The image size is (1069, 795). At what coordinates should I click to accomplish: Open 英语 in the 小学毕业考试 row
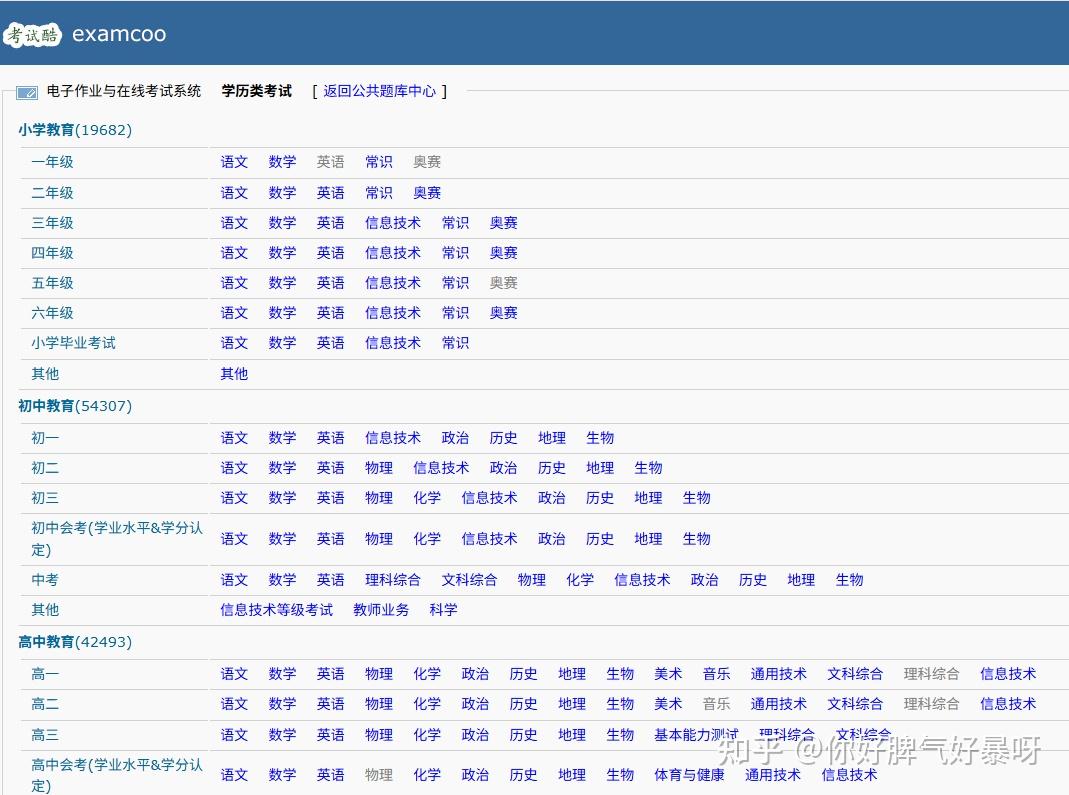tap(330, 343)
